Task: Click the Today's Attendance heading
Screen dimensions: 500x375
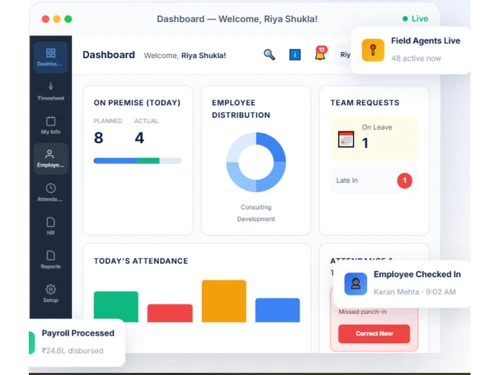Action: [x=141, y=261]
